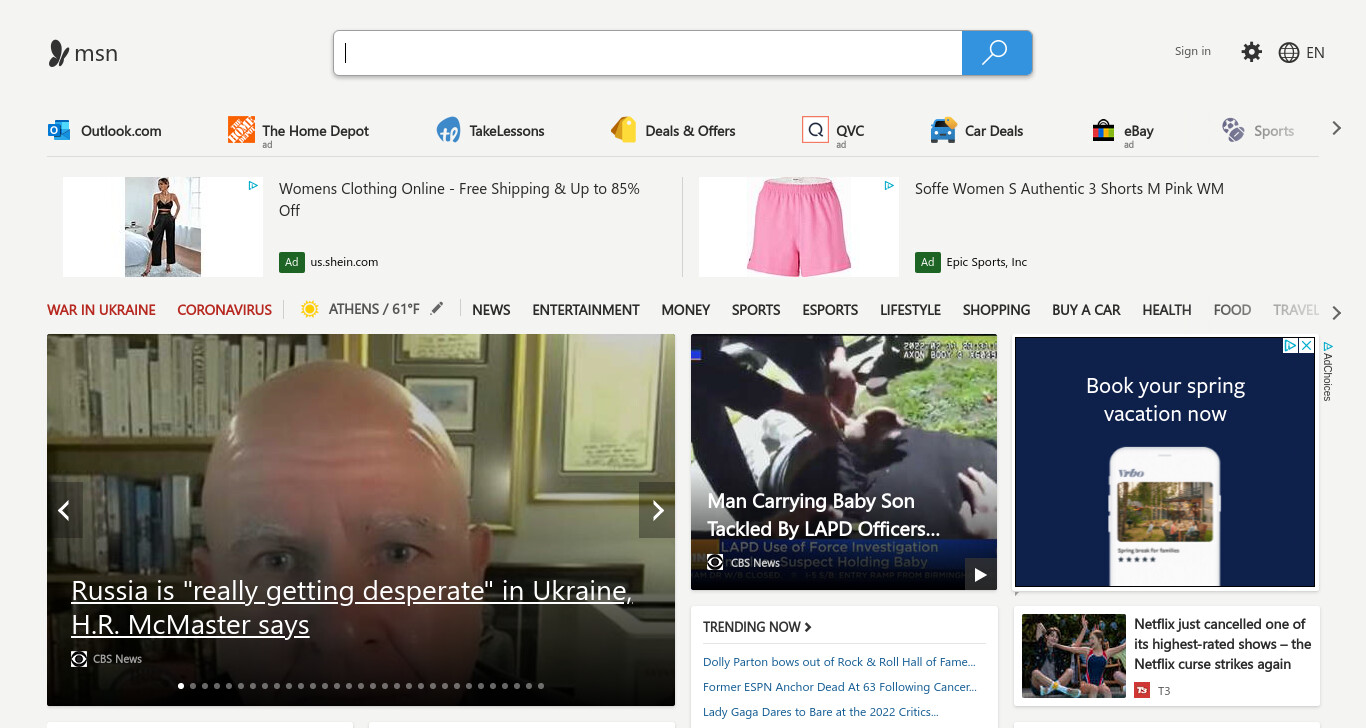Click the Epic Sports, Inc advertiser label

click(987, 262)
